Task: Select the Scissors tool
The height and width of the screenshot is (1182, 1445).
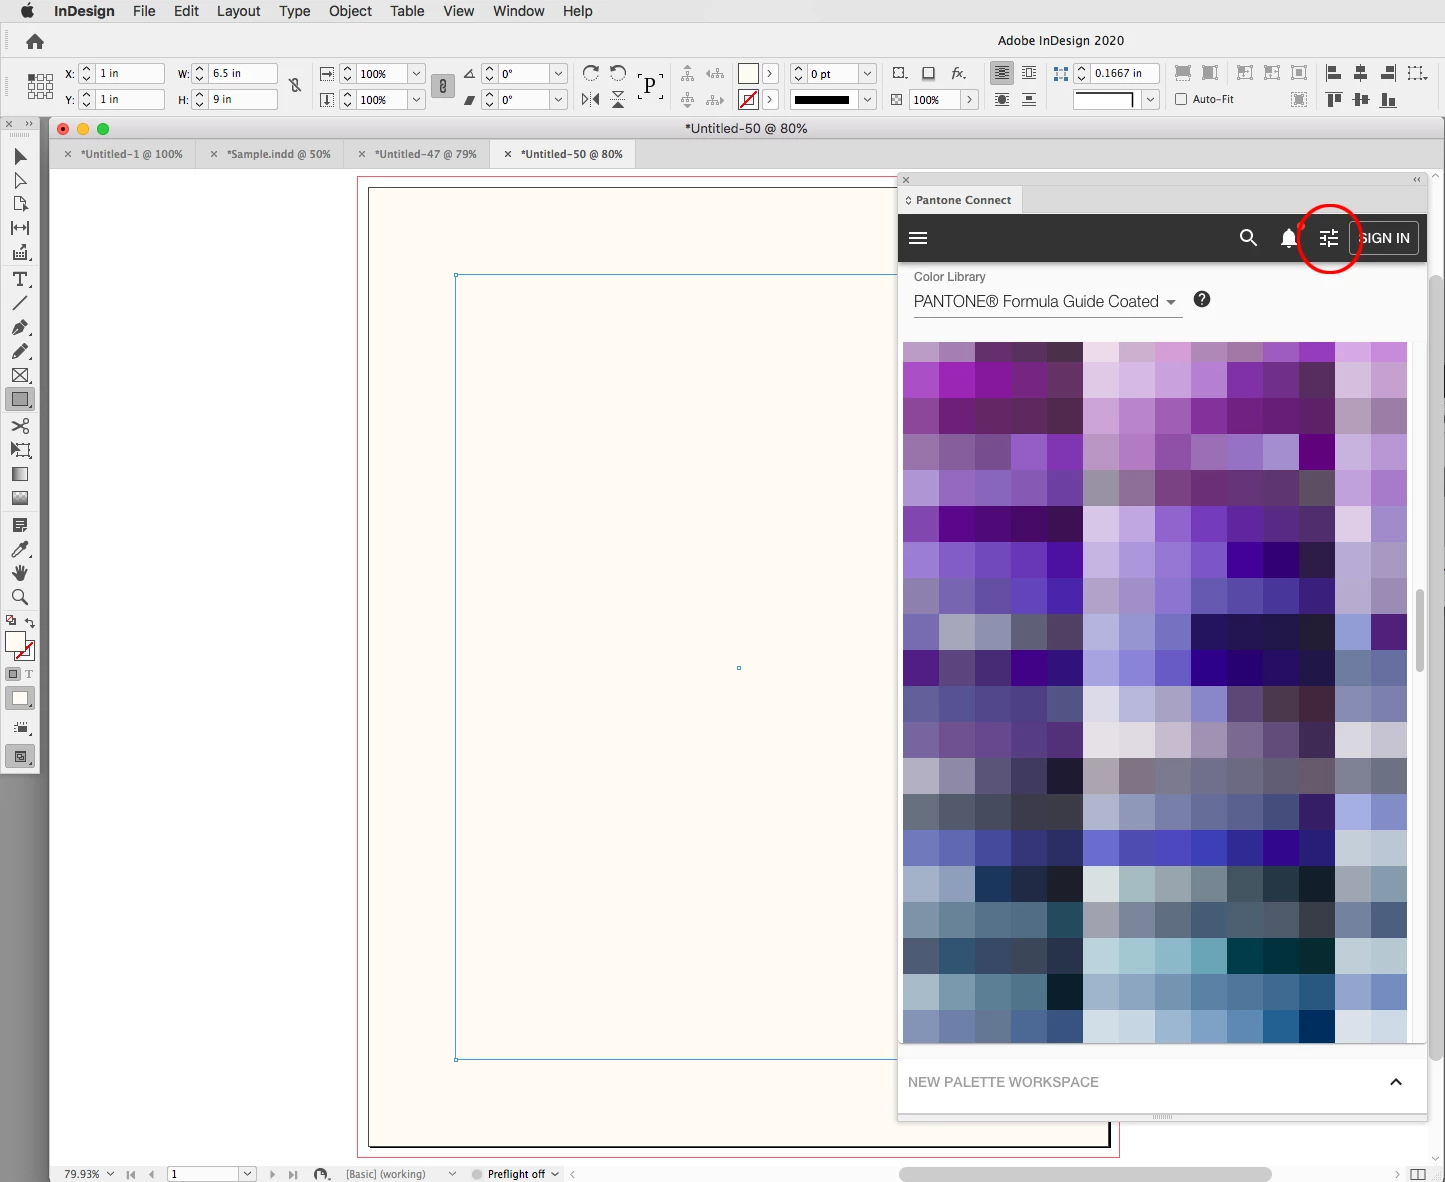Action: point(20,426)
